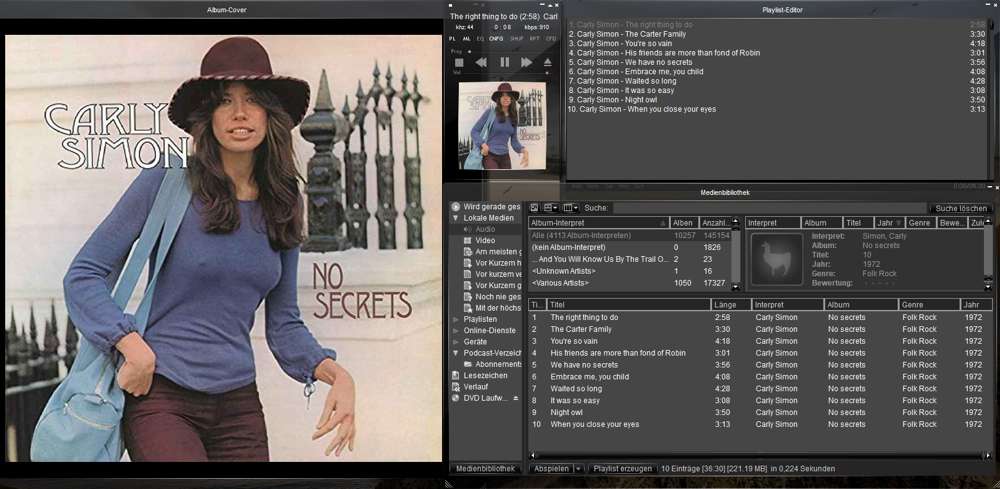The width and height of the screenshot is (1000, 489).
Task: Click the Suche löschen button
Action: (x=960, y=208)
